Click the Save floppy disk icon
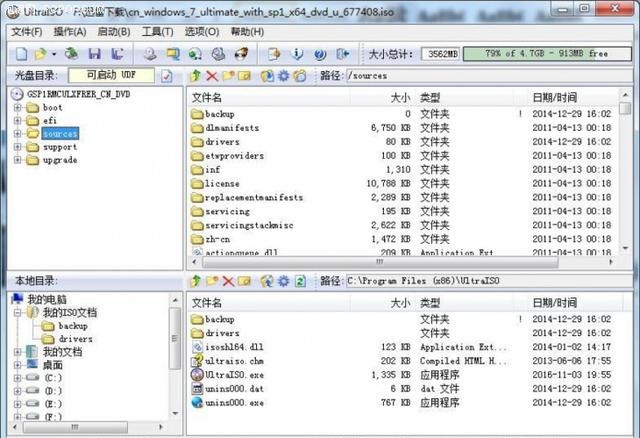The width and height of the screenshot is (640, 438). coord(95,53)
